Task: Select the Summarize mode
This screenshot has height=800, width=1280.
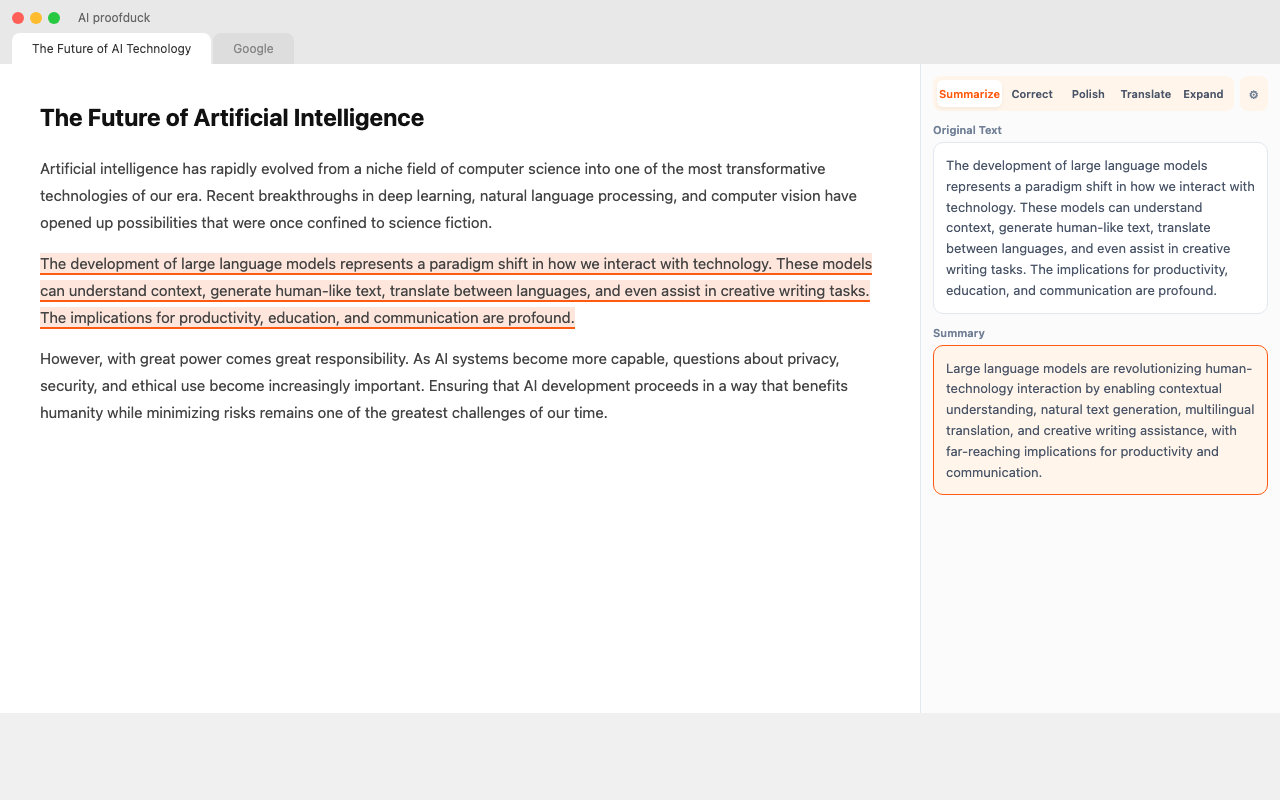Action: click(969, 94)
